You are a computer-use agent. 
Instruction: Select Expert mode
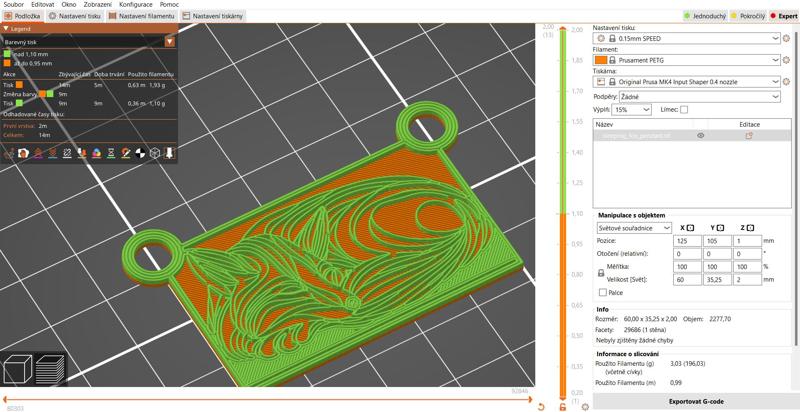(783, 16)
